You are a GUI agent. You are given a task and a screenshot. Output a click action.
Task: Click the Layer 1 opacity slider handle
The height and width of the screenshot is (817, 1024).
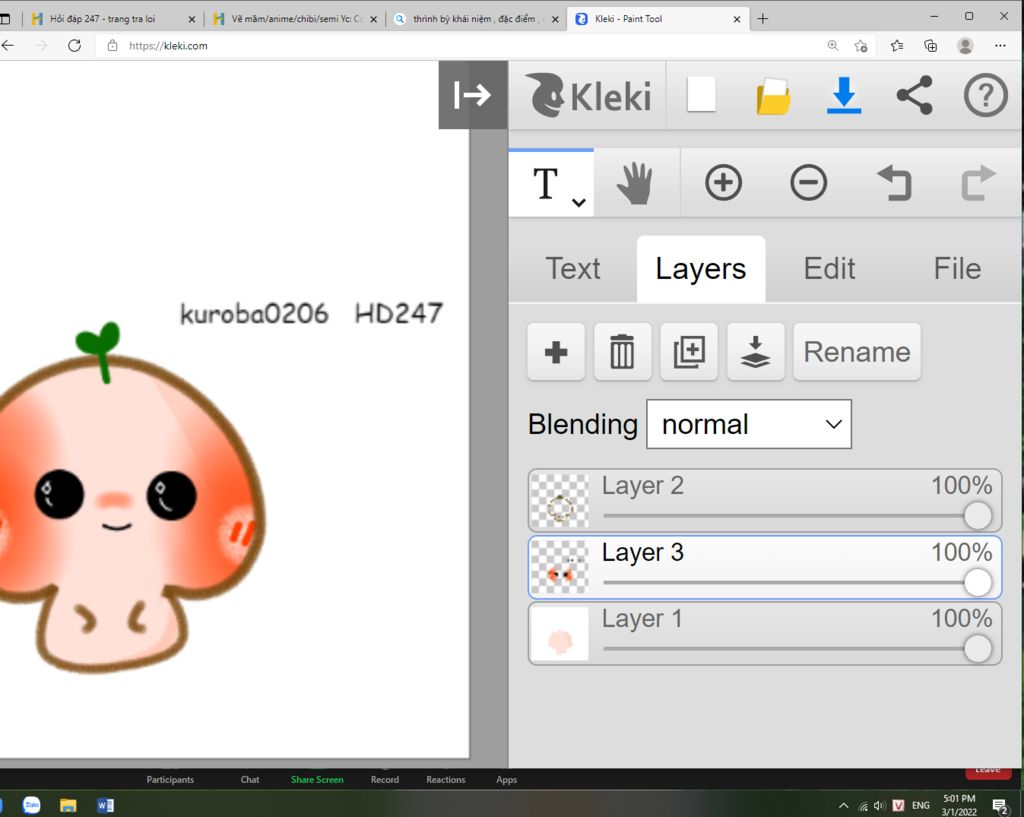point(978,649)
